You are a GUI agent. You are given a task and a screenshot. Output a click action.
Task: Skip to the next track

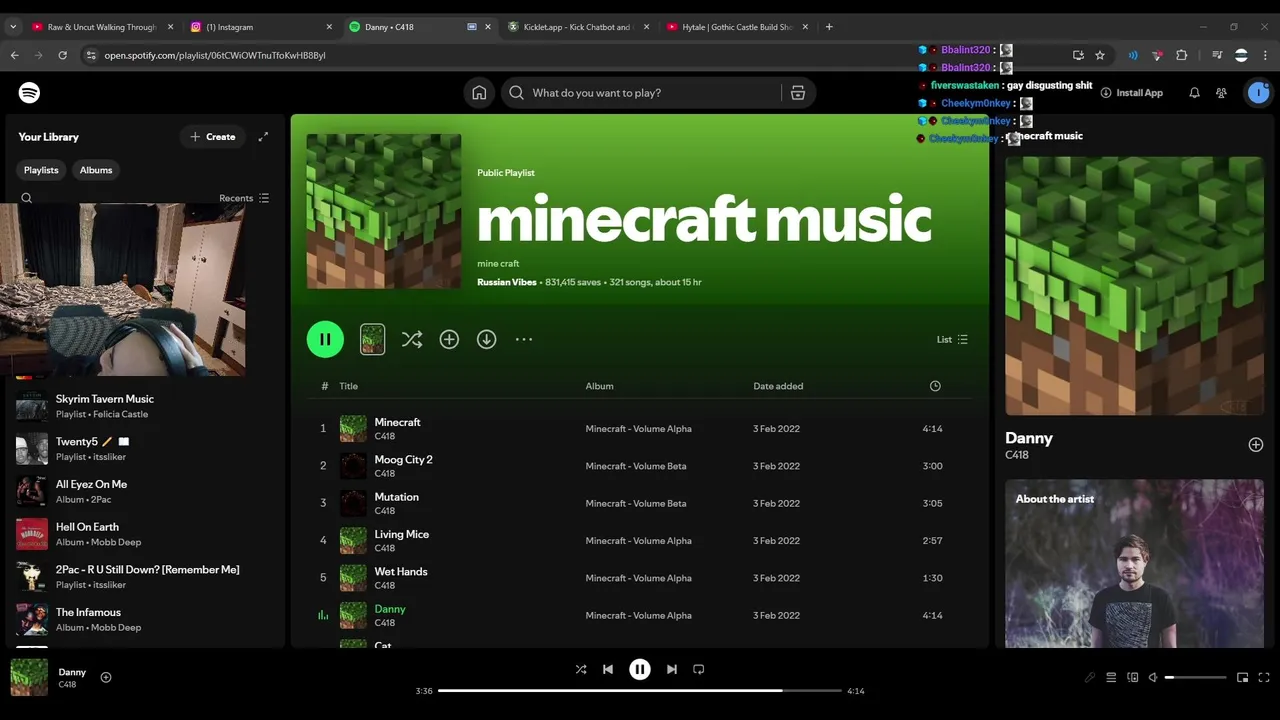[672, 669]
